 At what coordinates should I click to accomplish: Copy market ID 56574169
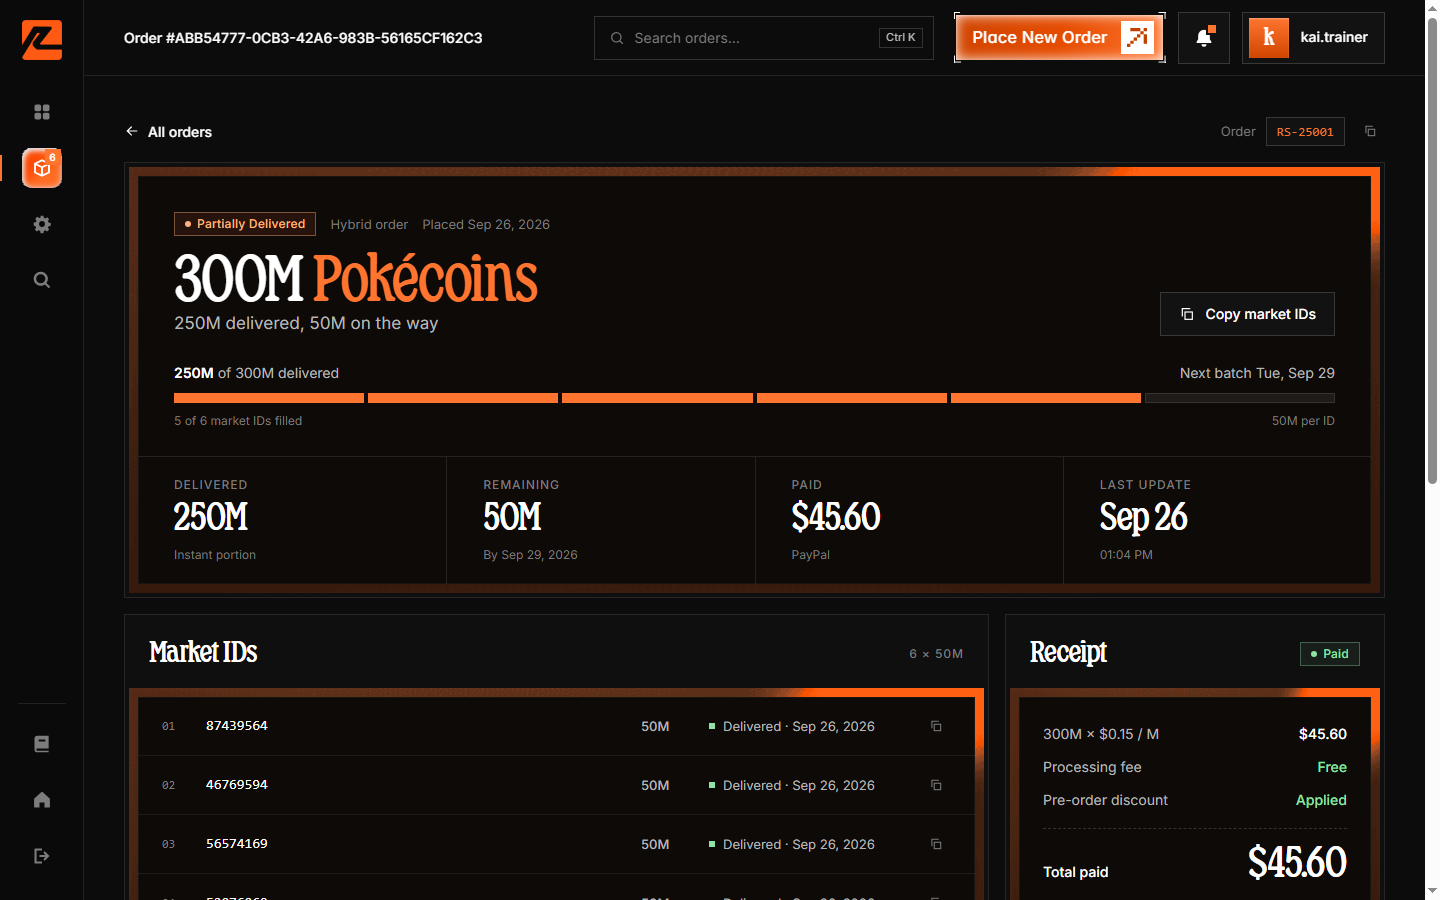click(936, 844)
